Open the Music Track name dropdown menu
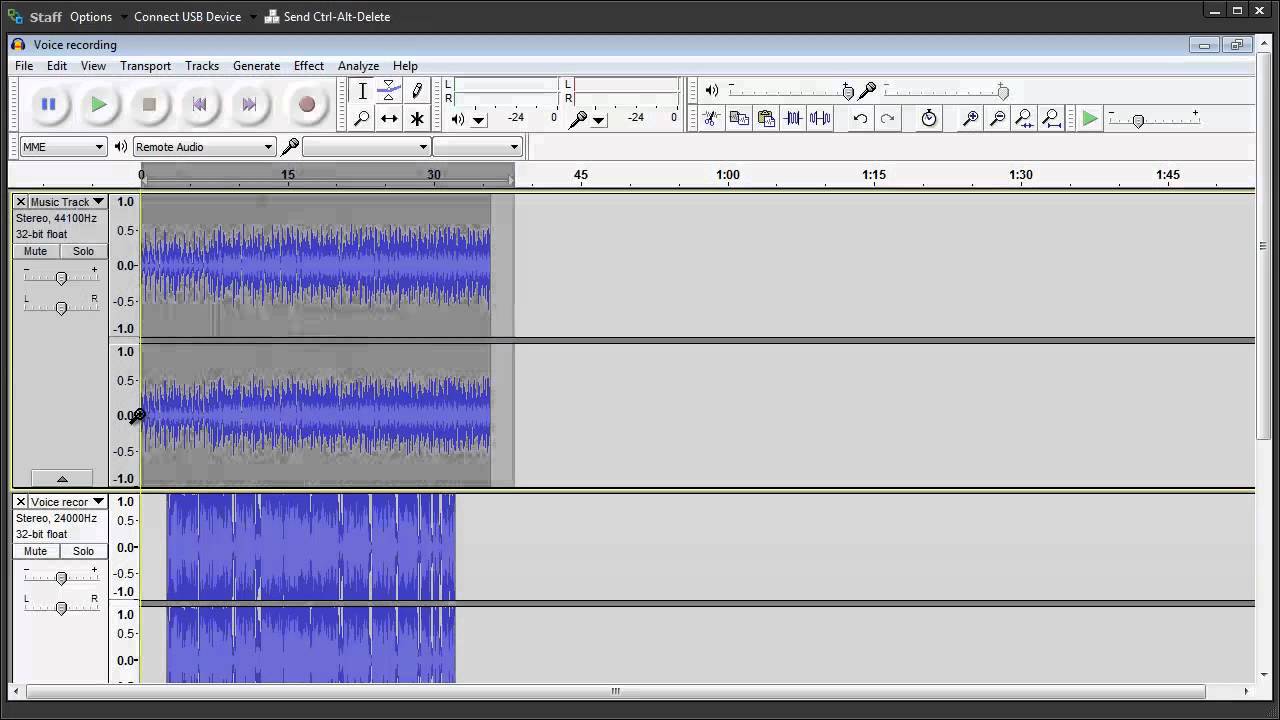Screen dimensions: 1280x720 67,202
